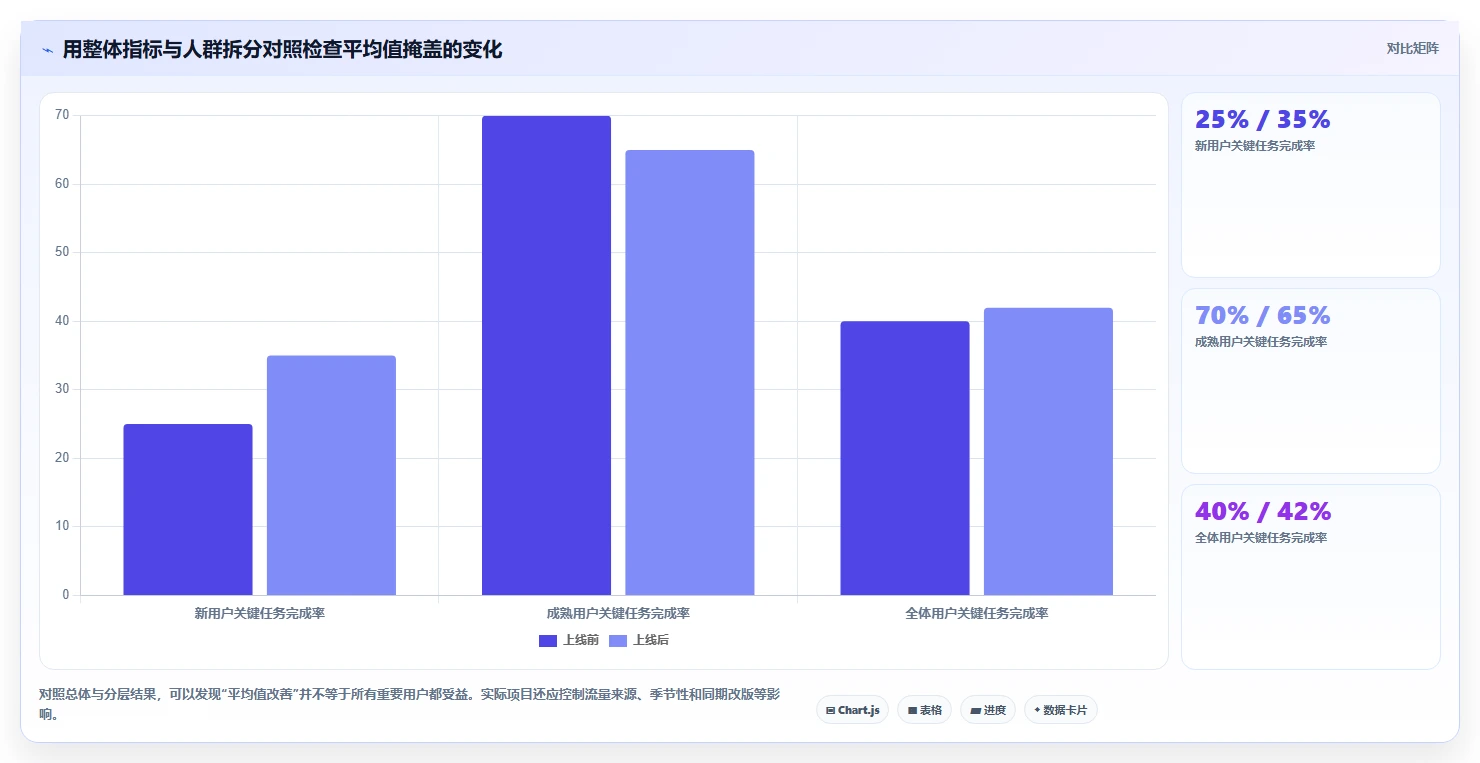1480x763 pixels.
Task: Click the 上线后 bar for 新用户关键任务完成率
Action: click(x=331, y=475)
